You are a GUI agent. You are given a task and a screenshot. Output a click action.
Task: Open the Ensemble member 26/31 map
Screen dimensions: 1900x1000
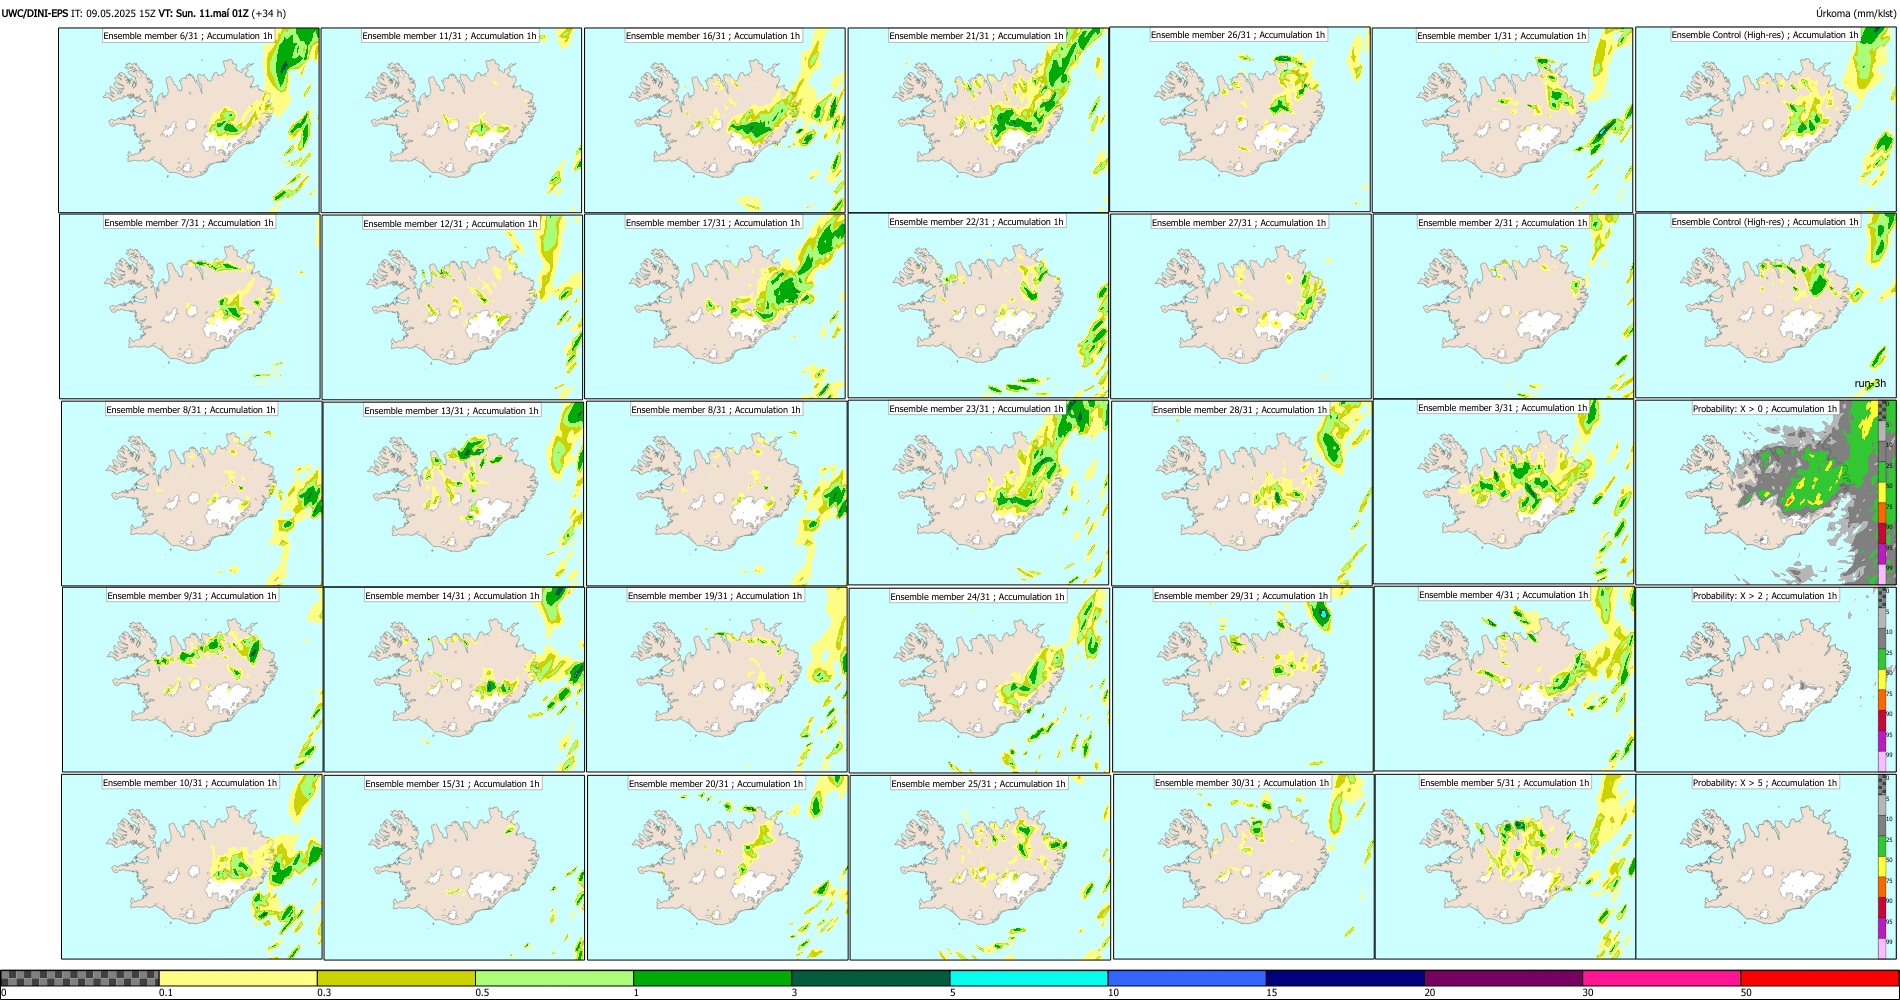1240,119
